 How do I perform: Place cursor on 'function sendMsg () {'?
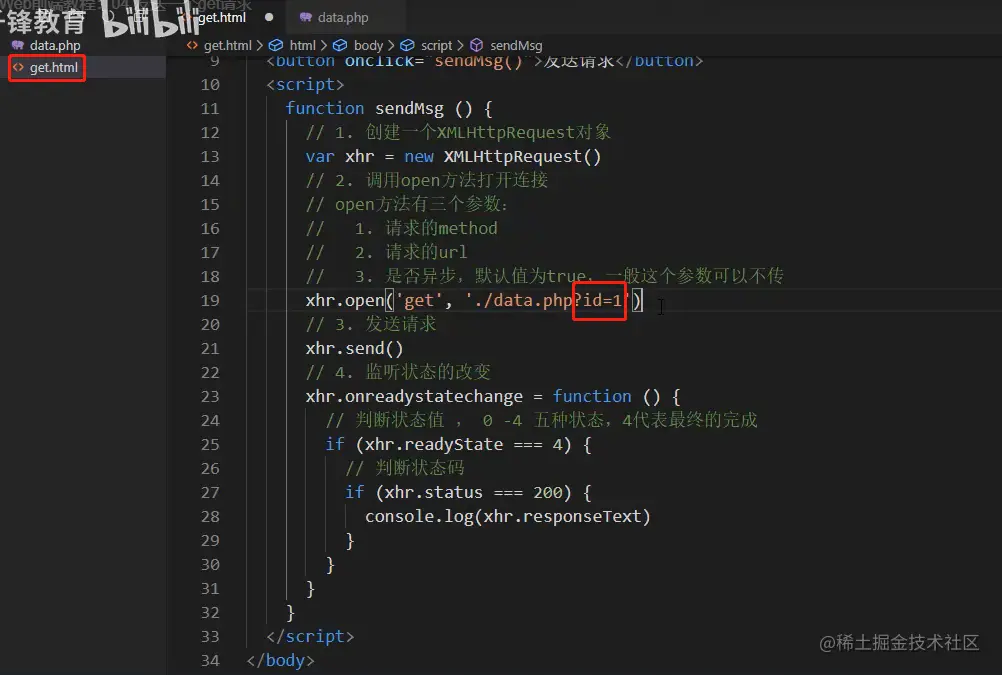pyautogui.click(x=389, y=109)
